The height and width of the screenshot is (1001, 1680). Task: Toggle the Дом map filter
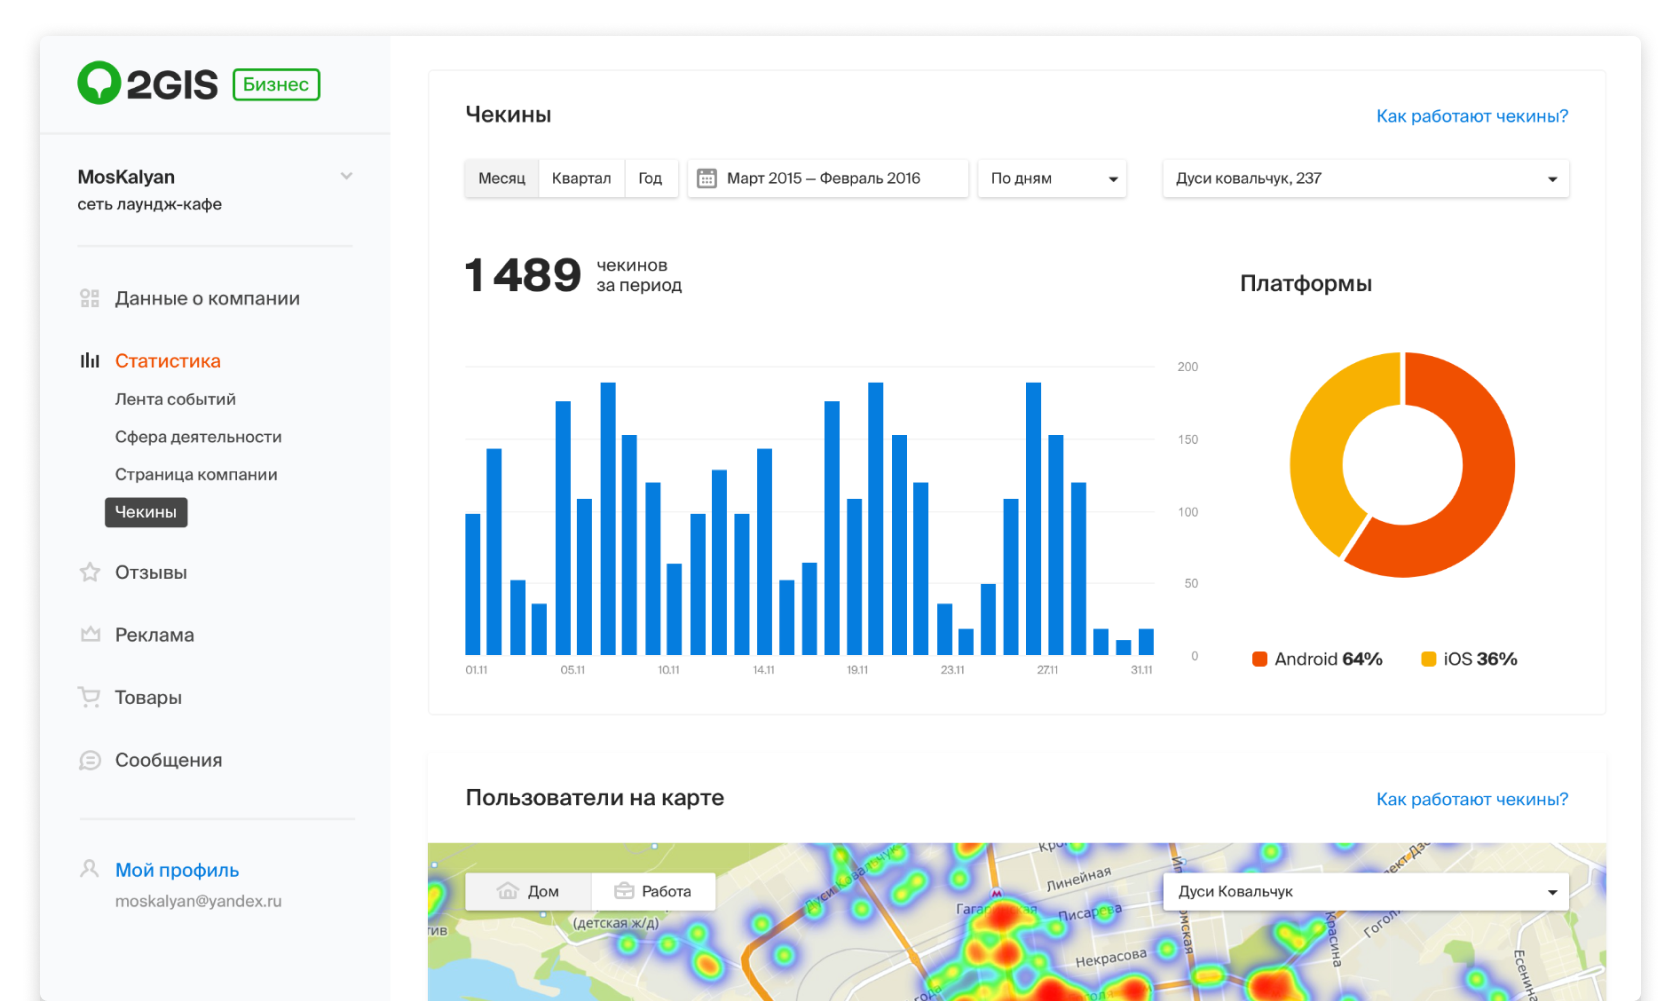click(x=528, y=891)
